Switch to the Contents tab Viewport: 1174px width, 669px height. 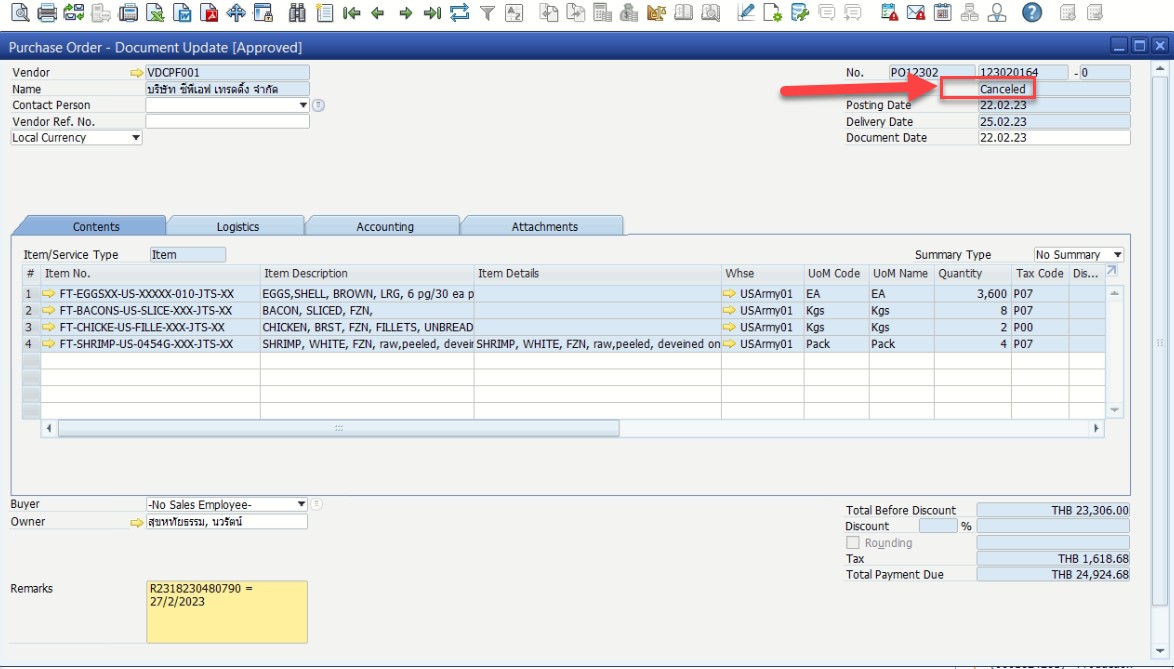[x=96, y=227]
